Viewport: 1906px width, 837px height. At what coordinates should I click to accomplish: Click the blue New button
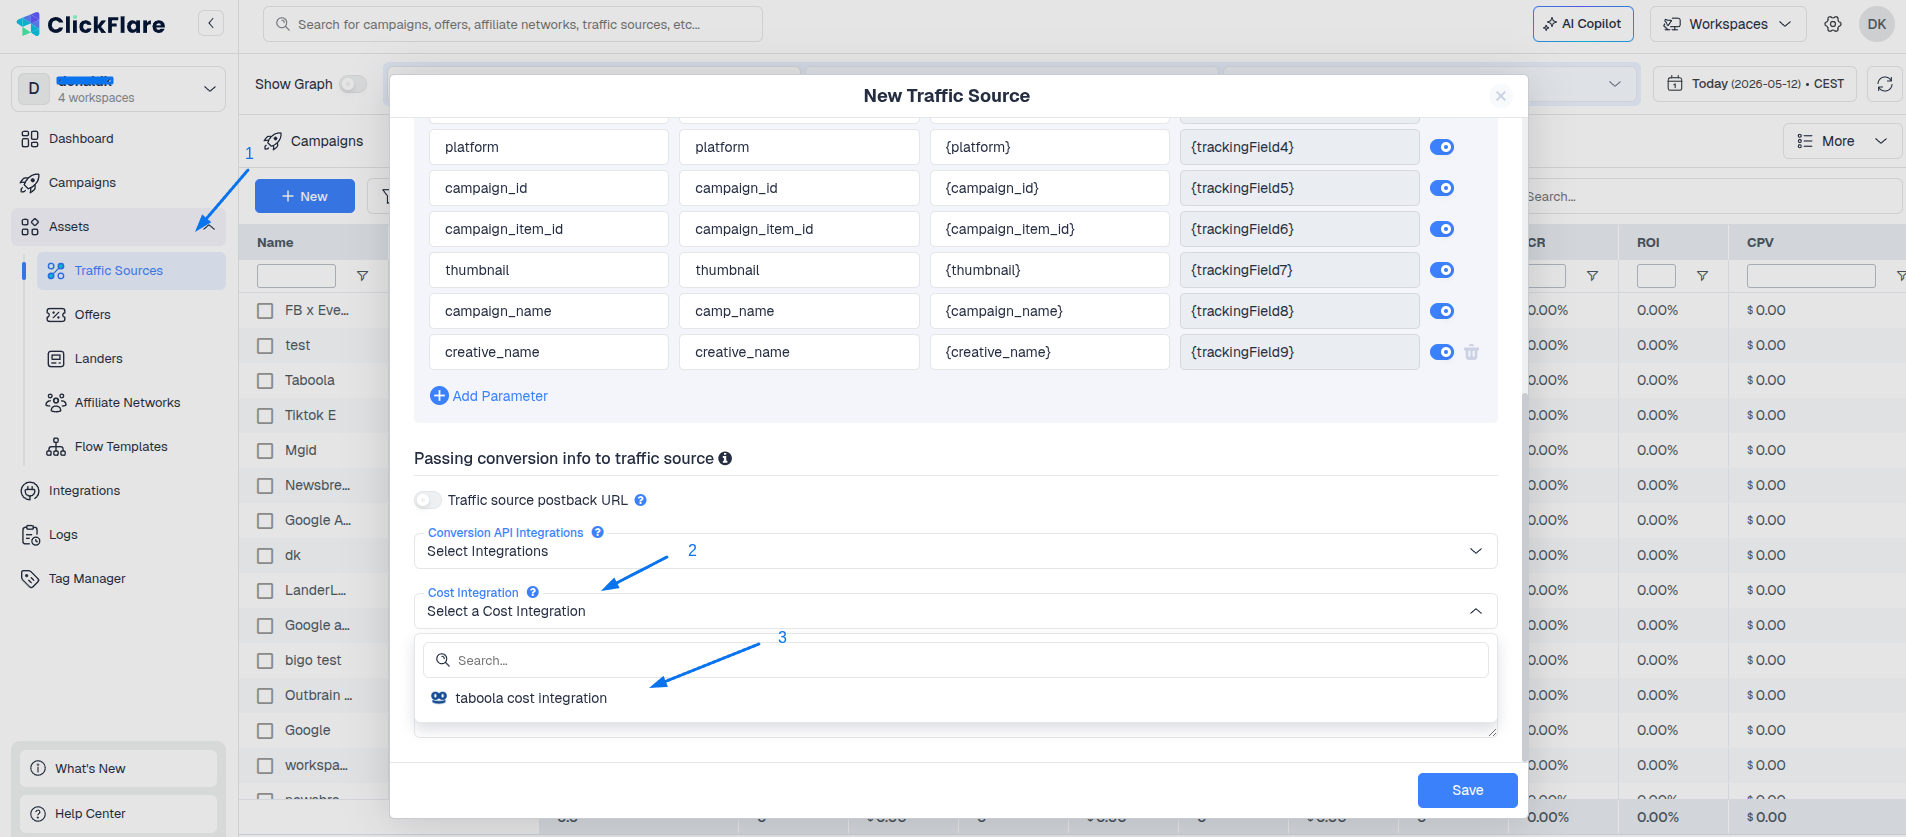(305, 196)
